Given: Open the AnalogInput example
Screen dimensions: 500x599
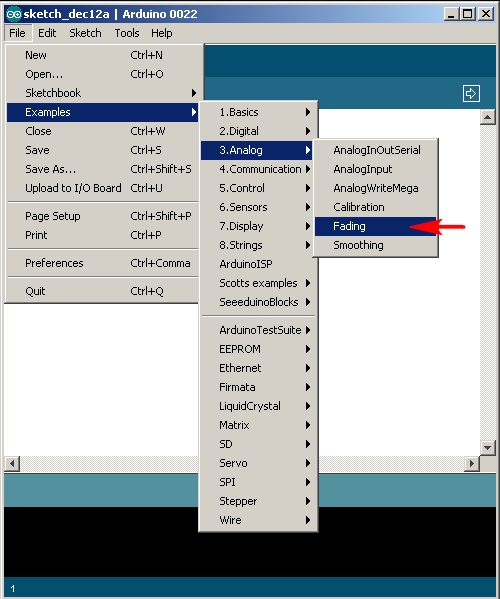Looking at the screenshot, I should (x=375, y=169).
